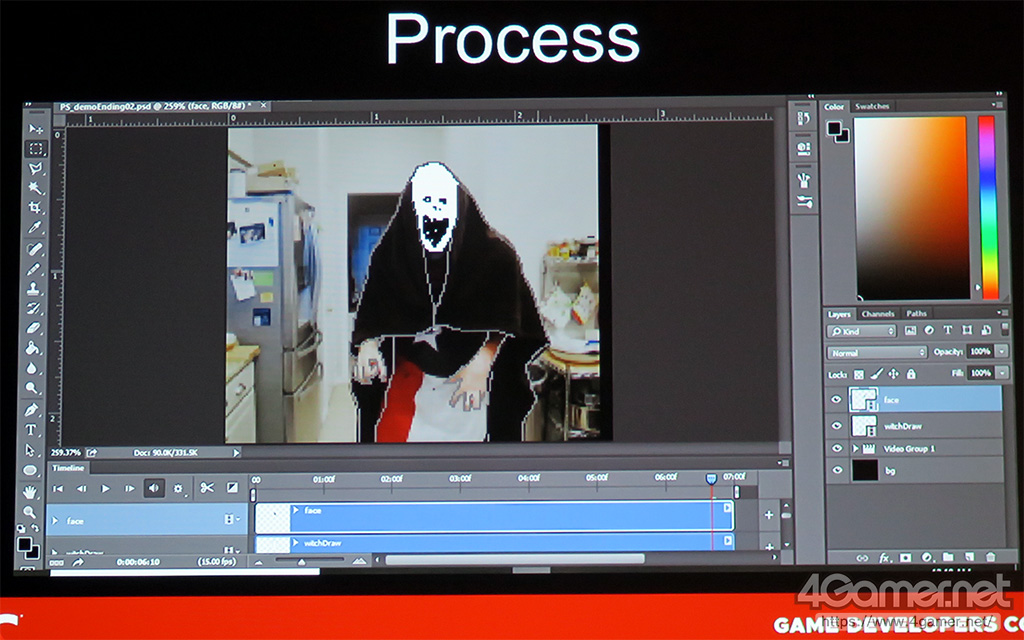Select the Timeline panel tab
The width and height of the screenshot is (1024, 640).
68,468
